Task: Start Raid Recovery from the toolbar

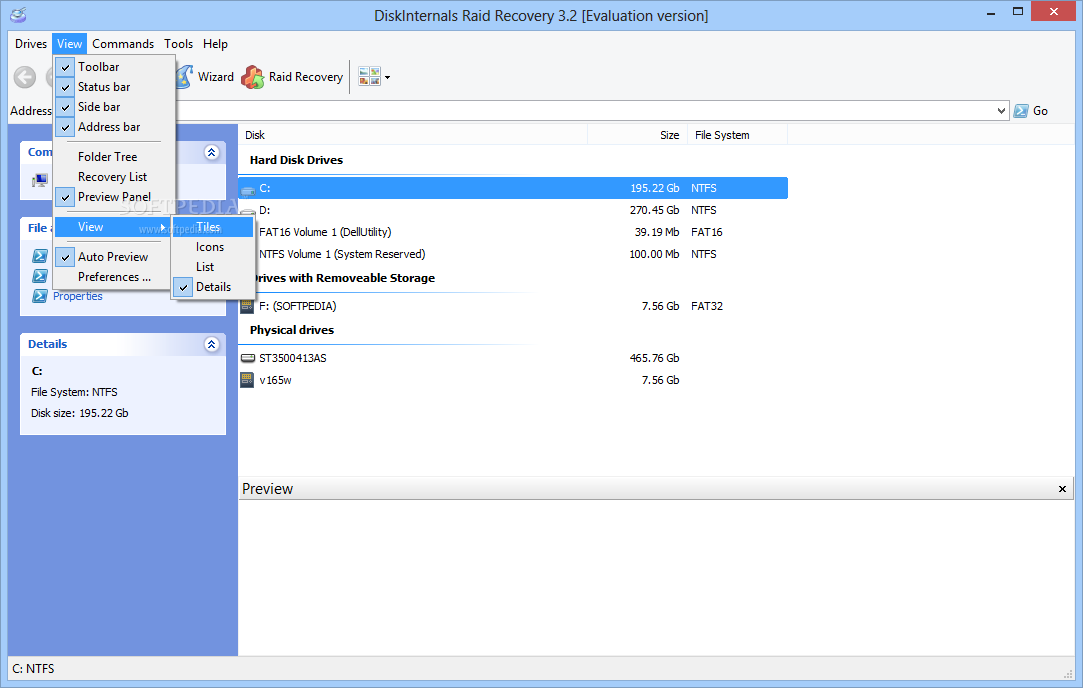Action: click(x=292, y=77)
